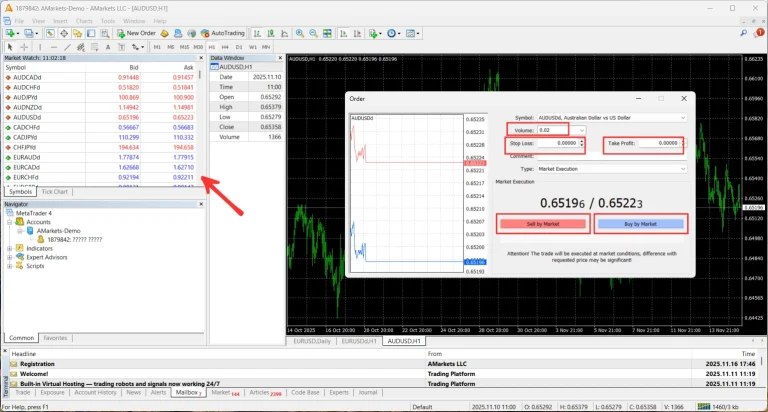Click the Buy by Market button
Image resolution: width=768 pixels, height=412 pixels.
pyautogui.click(x=640, y=224)
